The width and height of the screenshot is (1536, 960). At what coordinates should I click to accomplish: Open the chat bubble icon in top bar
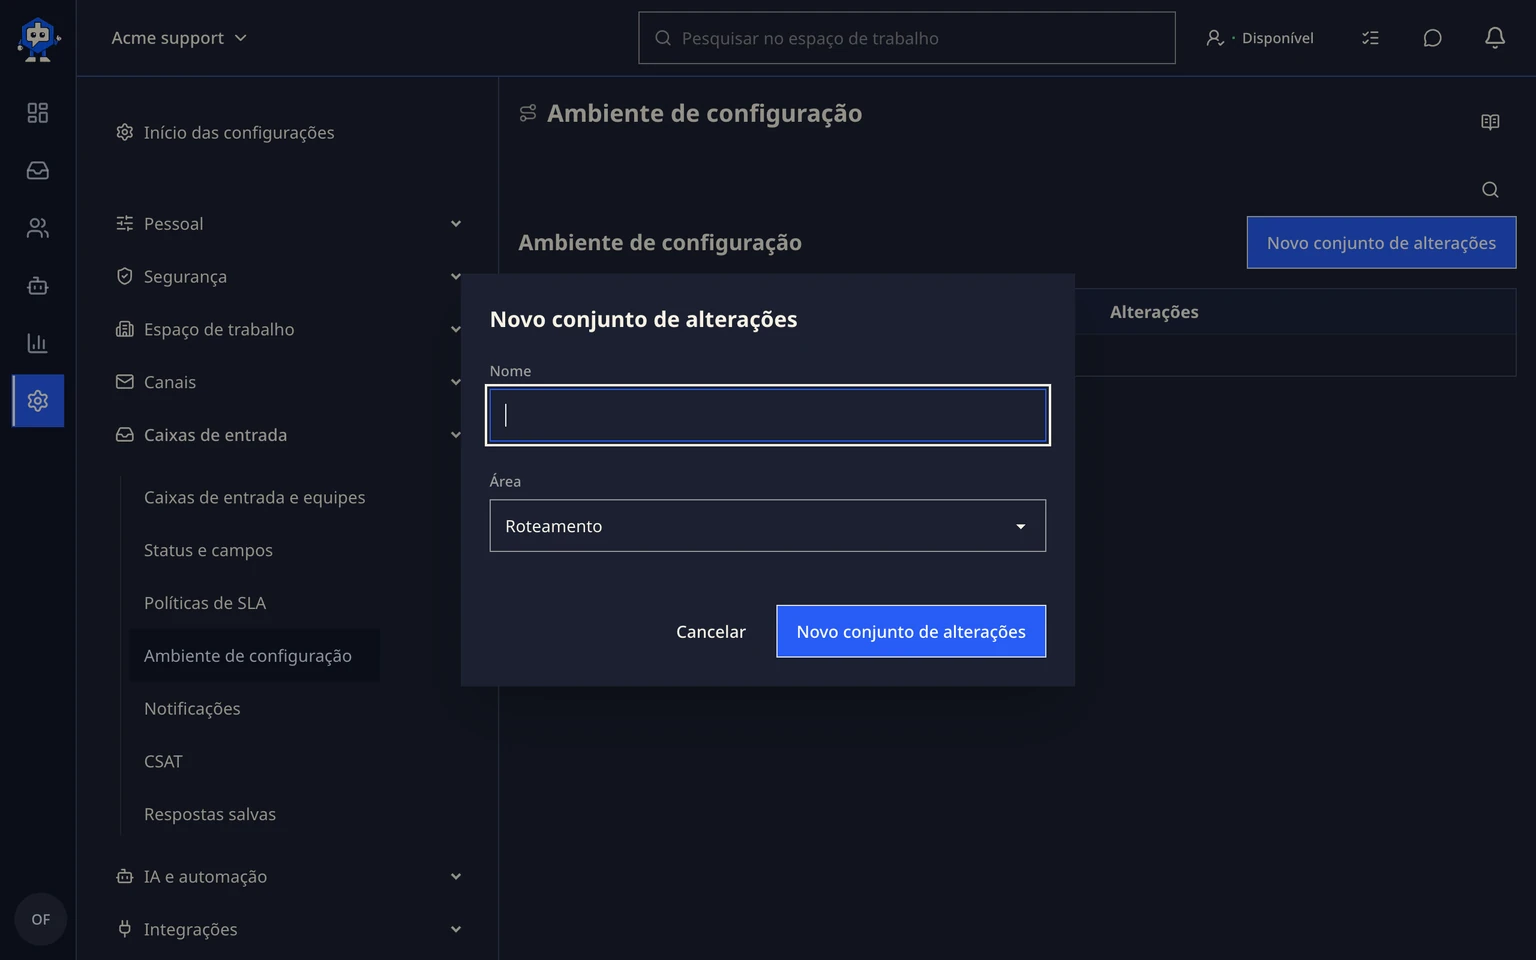pos(1432,38)
